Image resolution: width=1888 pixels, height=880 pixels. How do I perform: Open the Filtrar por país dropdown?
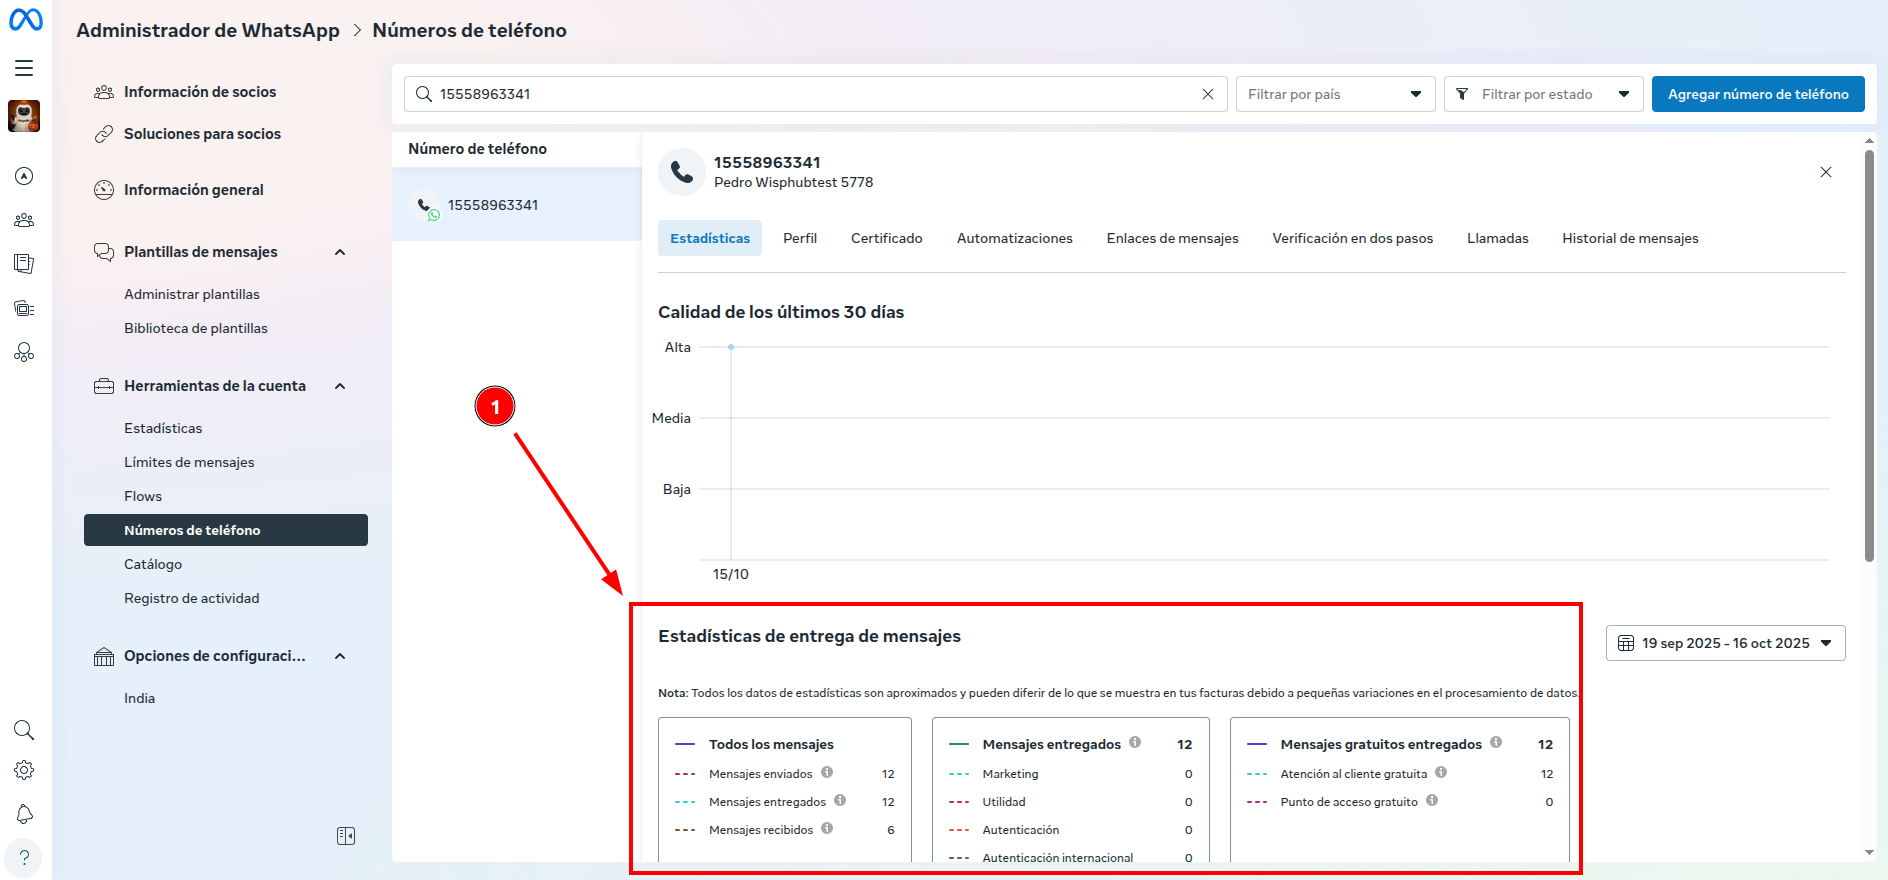coord(1335,94)
